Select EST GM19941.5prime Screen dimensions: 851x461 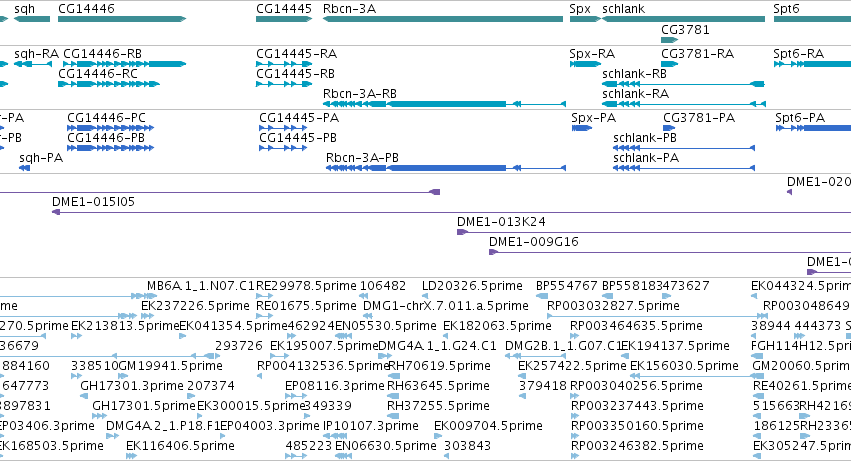pos(171,366)
